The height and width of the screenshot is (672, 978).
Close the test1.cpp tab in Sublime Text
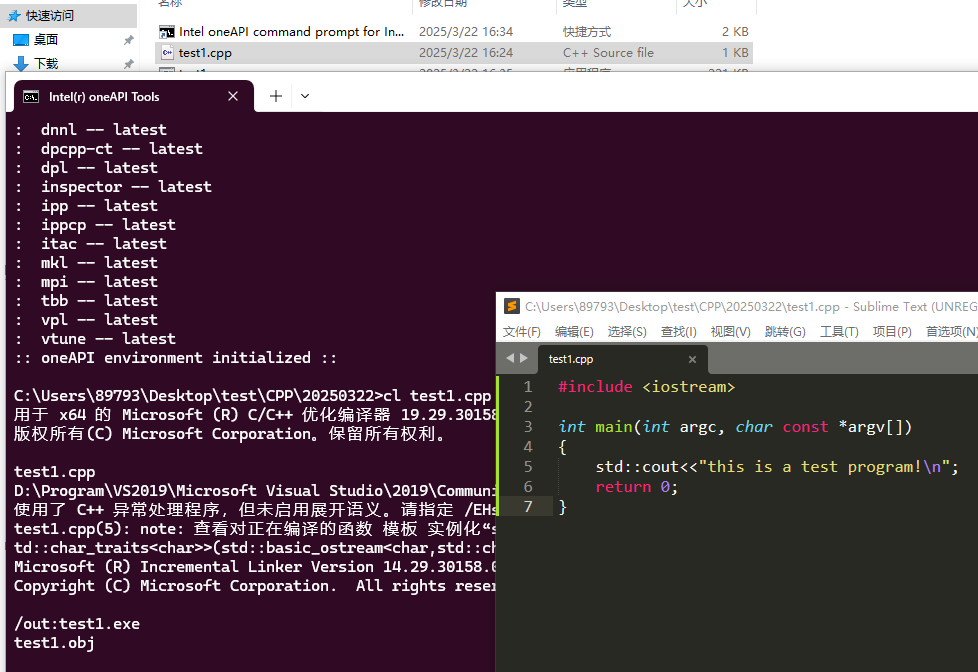[x=692, y=359]
